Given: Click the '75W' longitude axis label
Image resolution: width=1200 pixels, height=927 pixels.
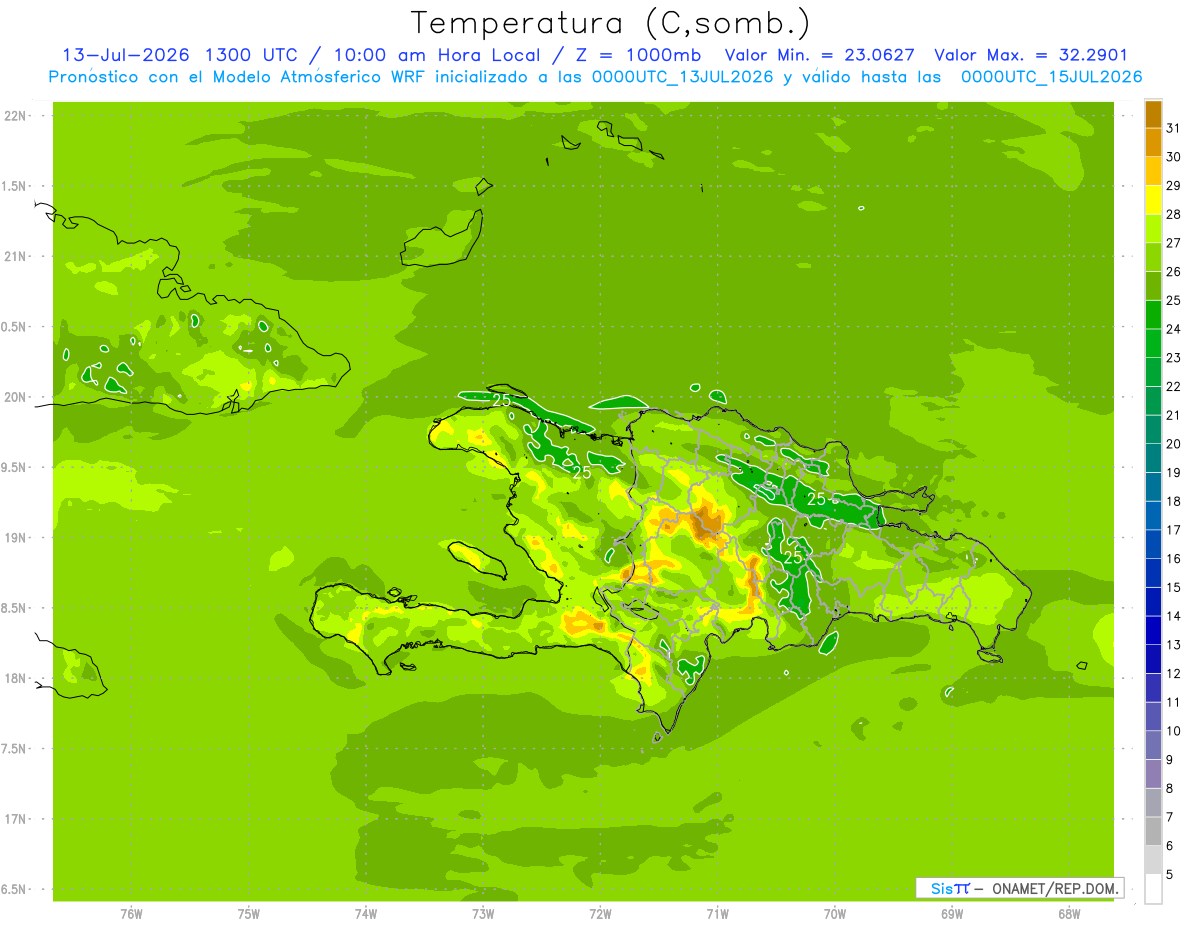Looking at the screenshot, I should click(249, 914).
